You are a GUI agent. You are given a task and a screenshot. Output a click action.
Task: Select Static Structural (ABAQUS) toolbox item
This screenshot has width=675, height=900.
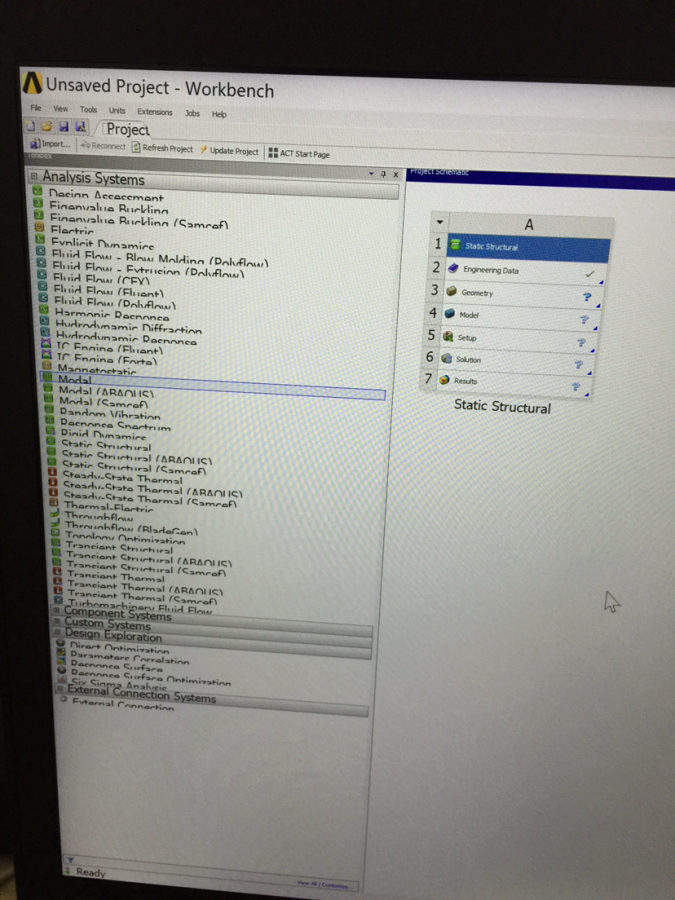tap(137, 458)
